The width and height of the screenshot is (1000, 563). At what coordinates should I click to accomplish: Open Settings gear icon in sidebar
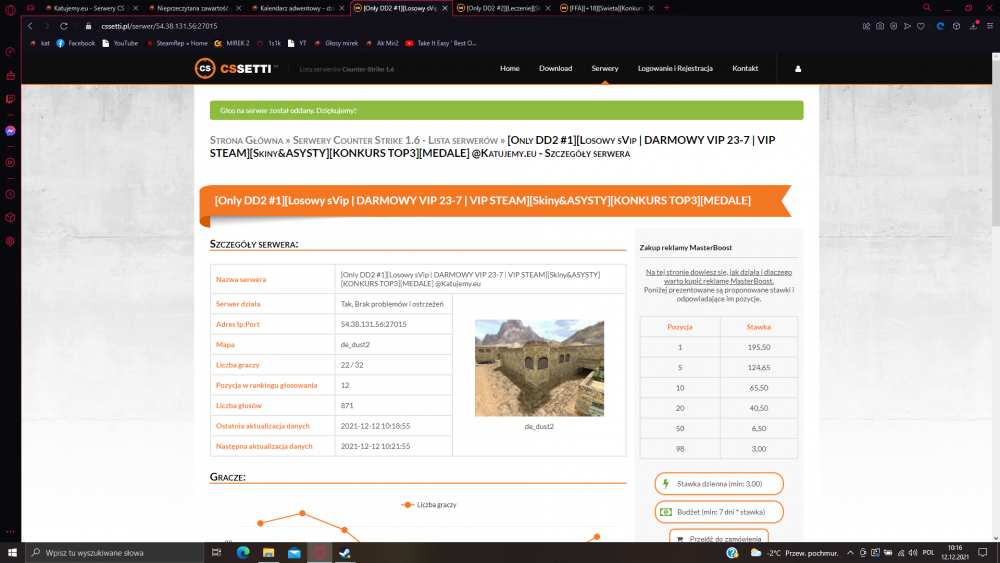10,242
